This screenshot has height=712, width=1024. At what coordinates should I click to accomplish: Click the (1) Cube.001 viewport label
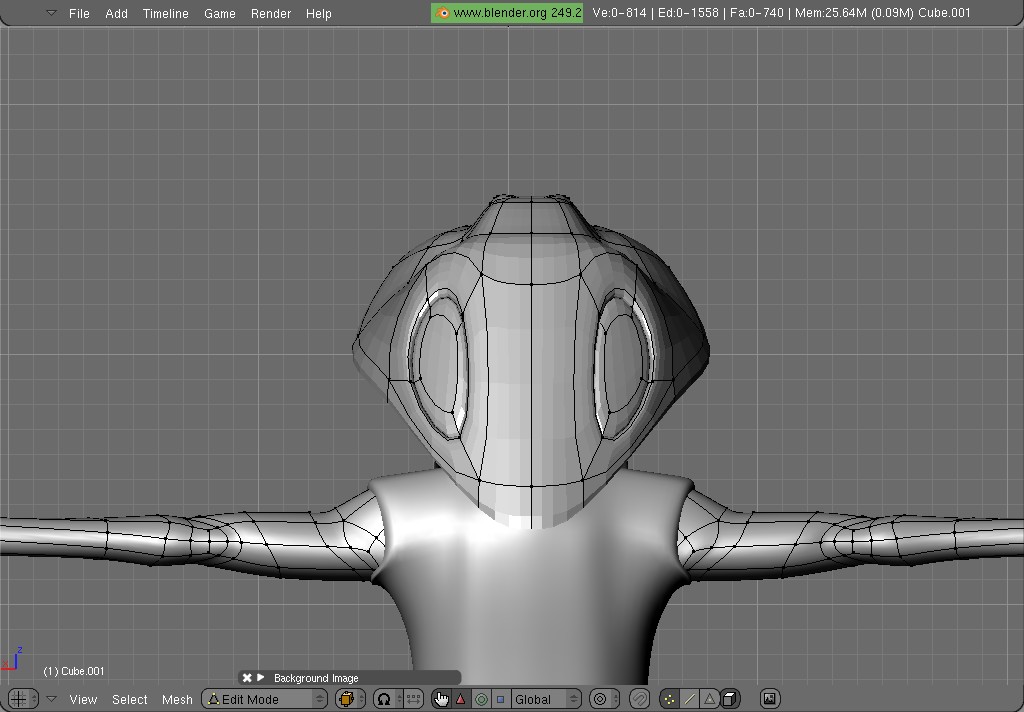(74, 671)
